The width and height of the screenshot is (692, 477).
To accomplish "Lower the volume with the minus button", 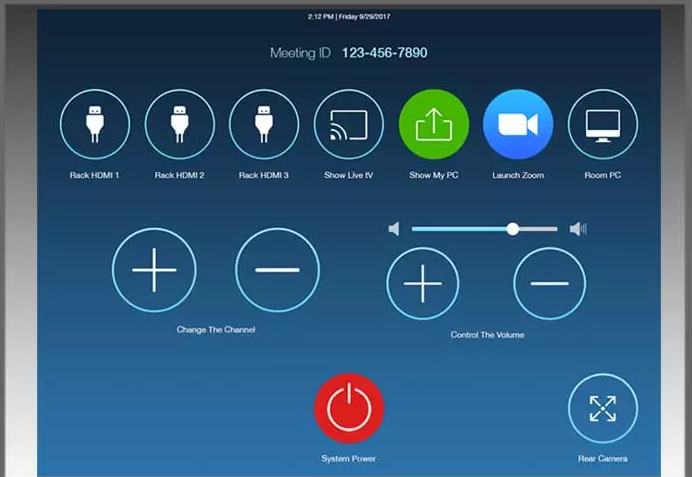I will pos(549,283).
